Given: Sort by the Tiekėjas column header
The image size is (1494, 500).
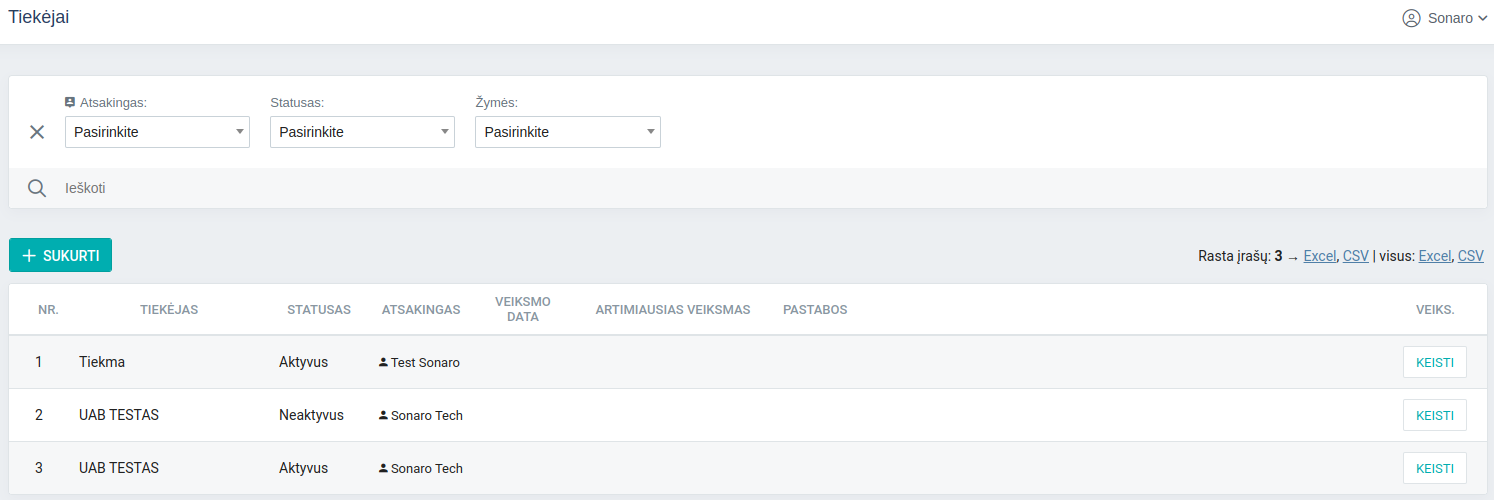Looking at the screenshot, I should pos(169,310).
